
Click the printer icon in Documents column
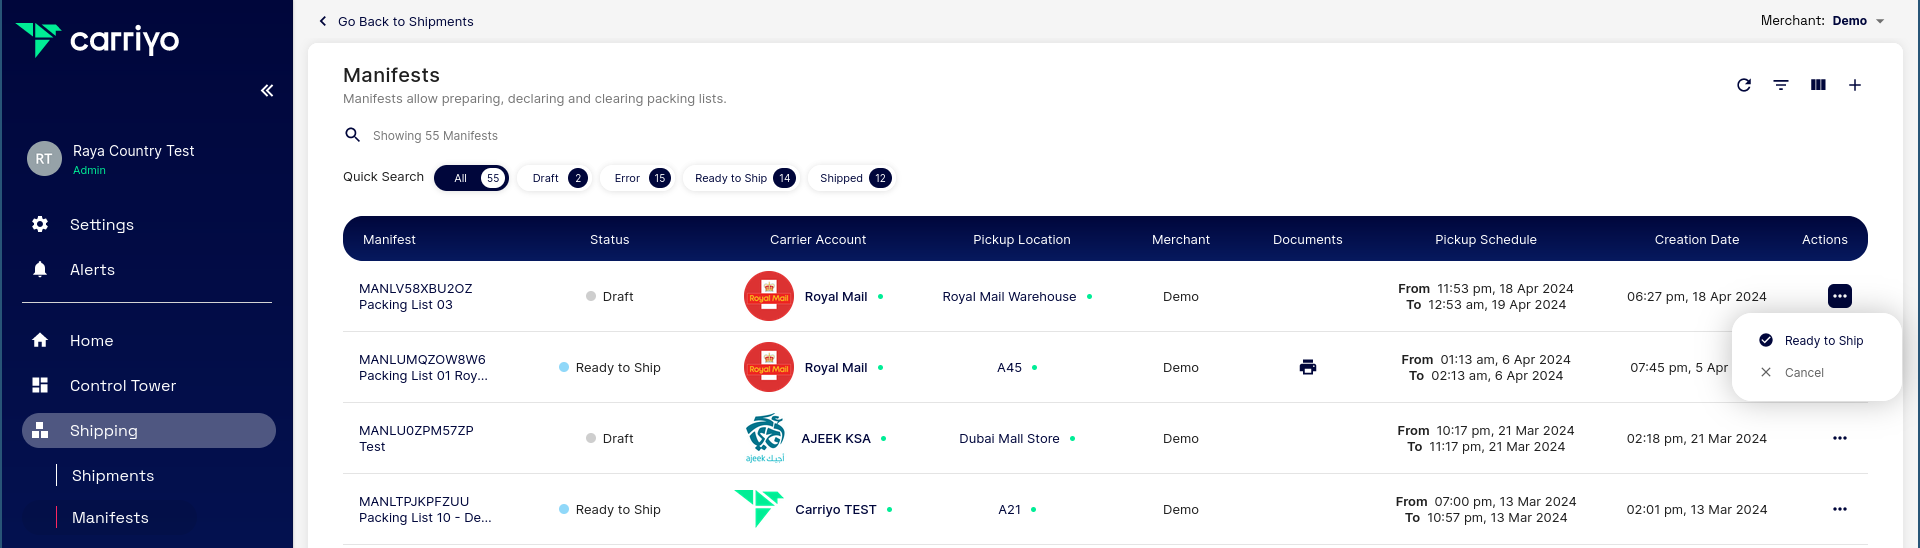[x=1307, y=367]
